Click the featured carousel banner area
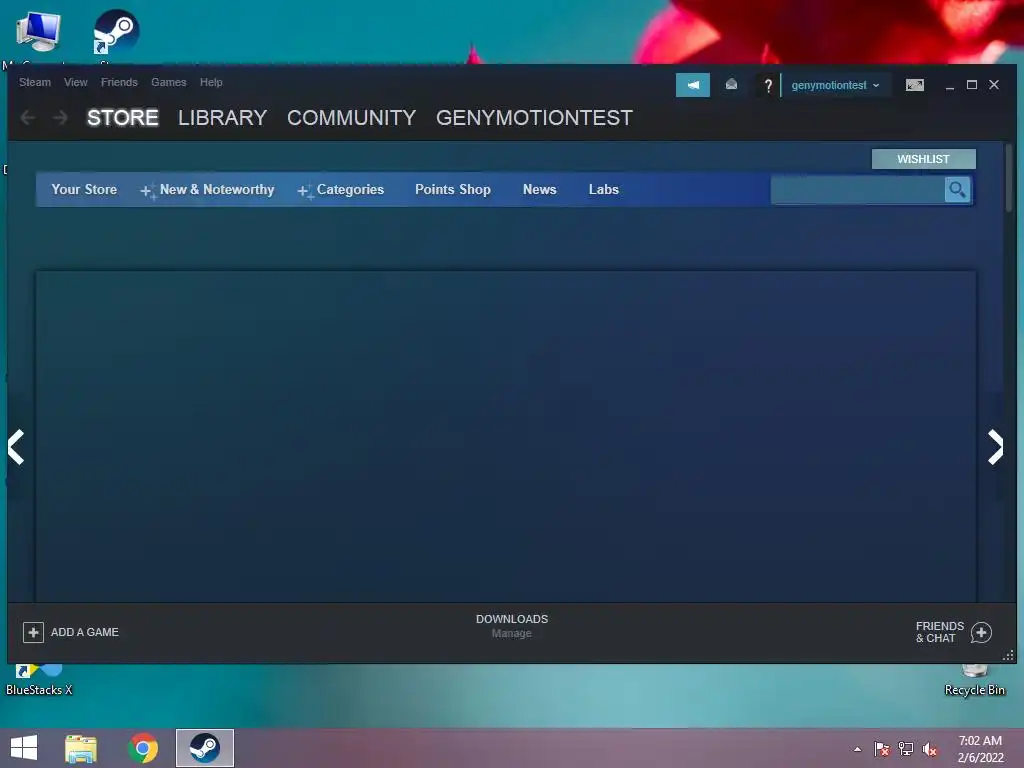The image size is (1024, 768). (506, 436)
